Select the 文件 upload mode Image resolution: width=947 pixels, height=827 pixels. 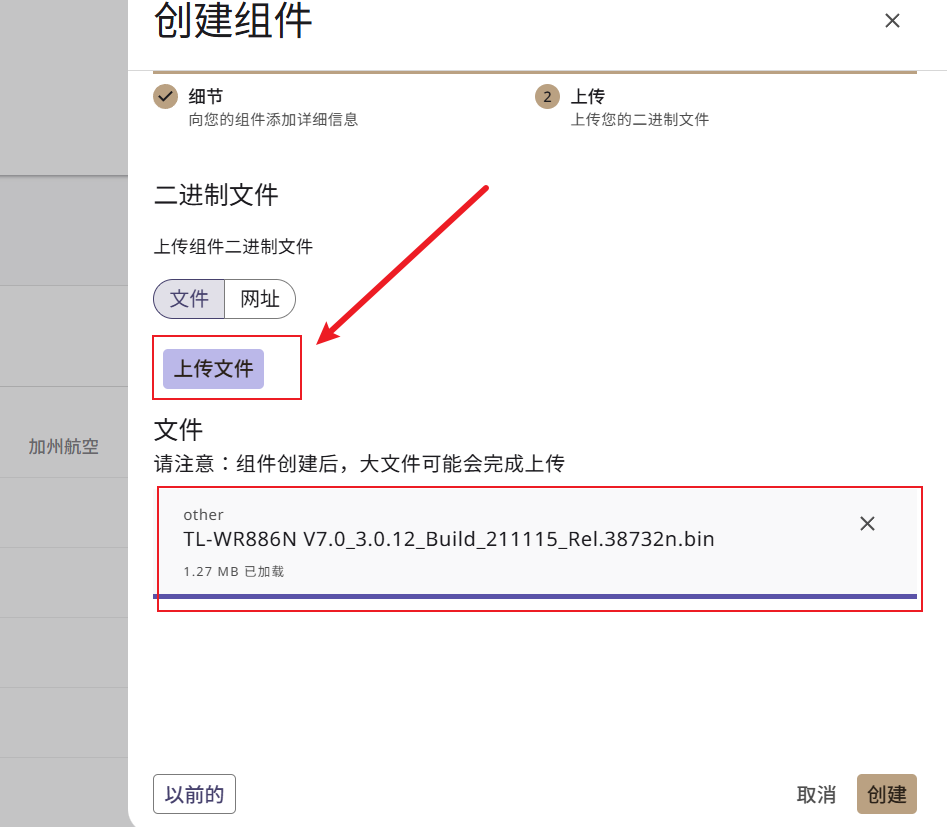(x=189, y=299)
